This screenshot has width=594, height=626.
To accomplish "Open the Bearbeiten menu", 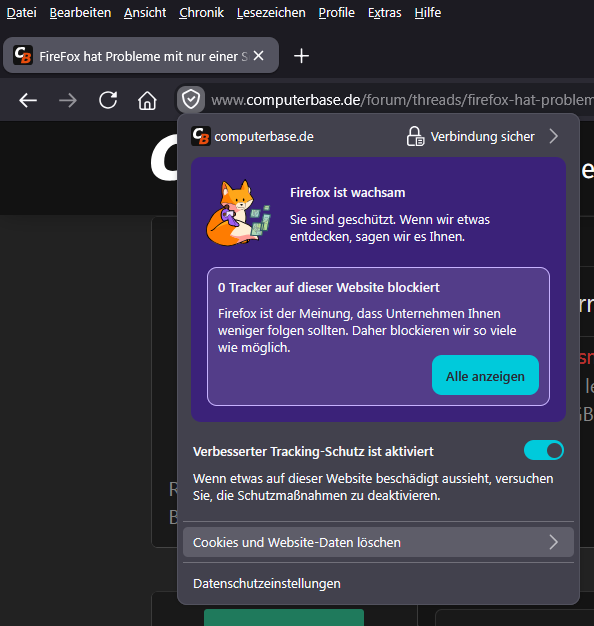I will click(x=80, y=13).
